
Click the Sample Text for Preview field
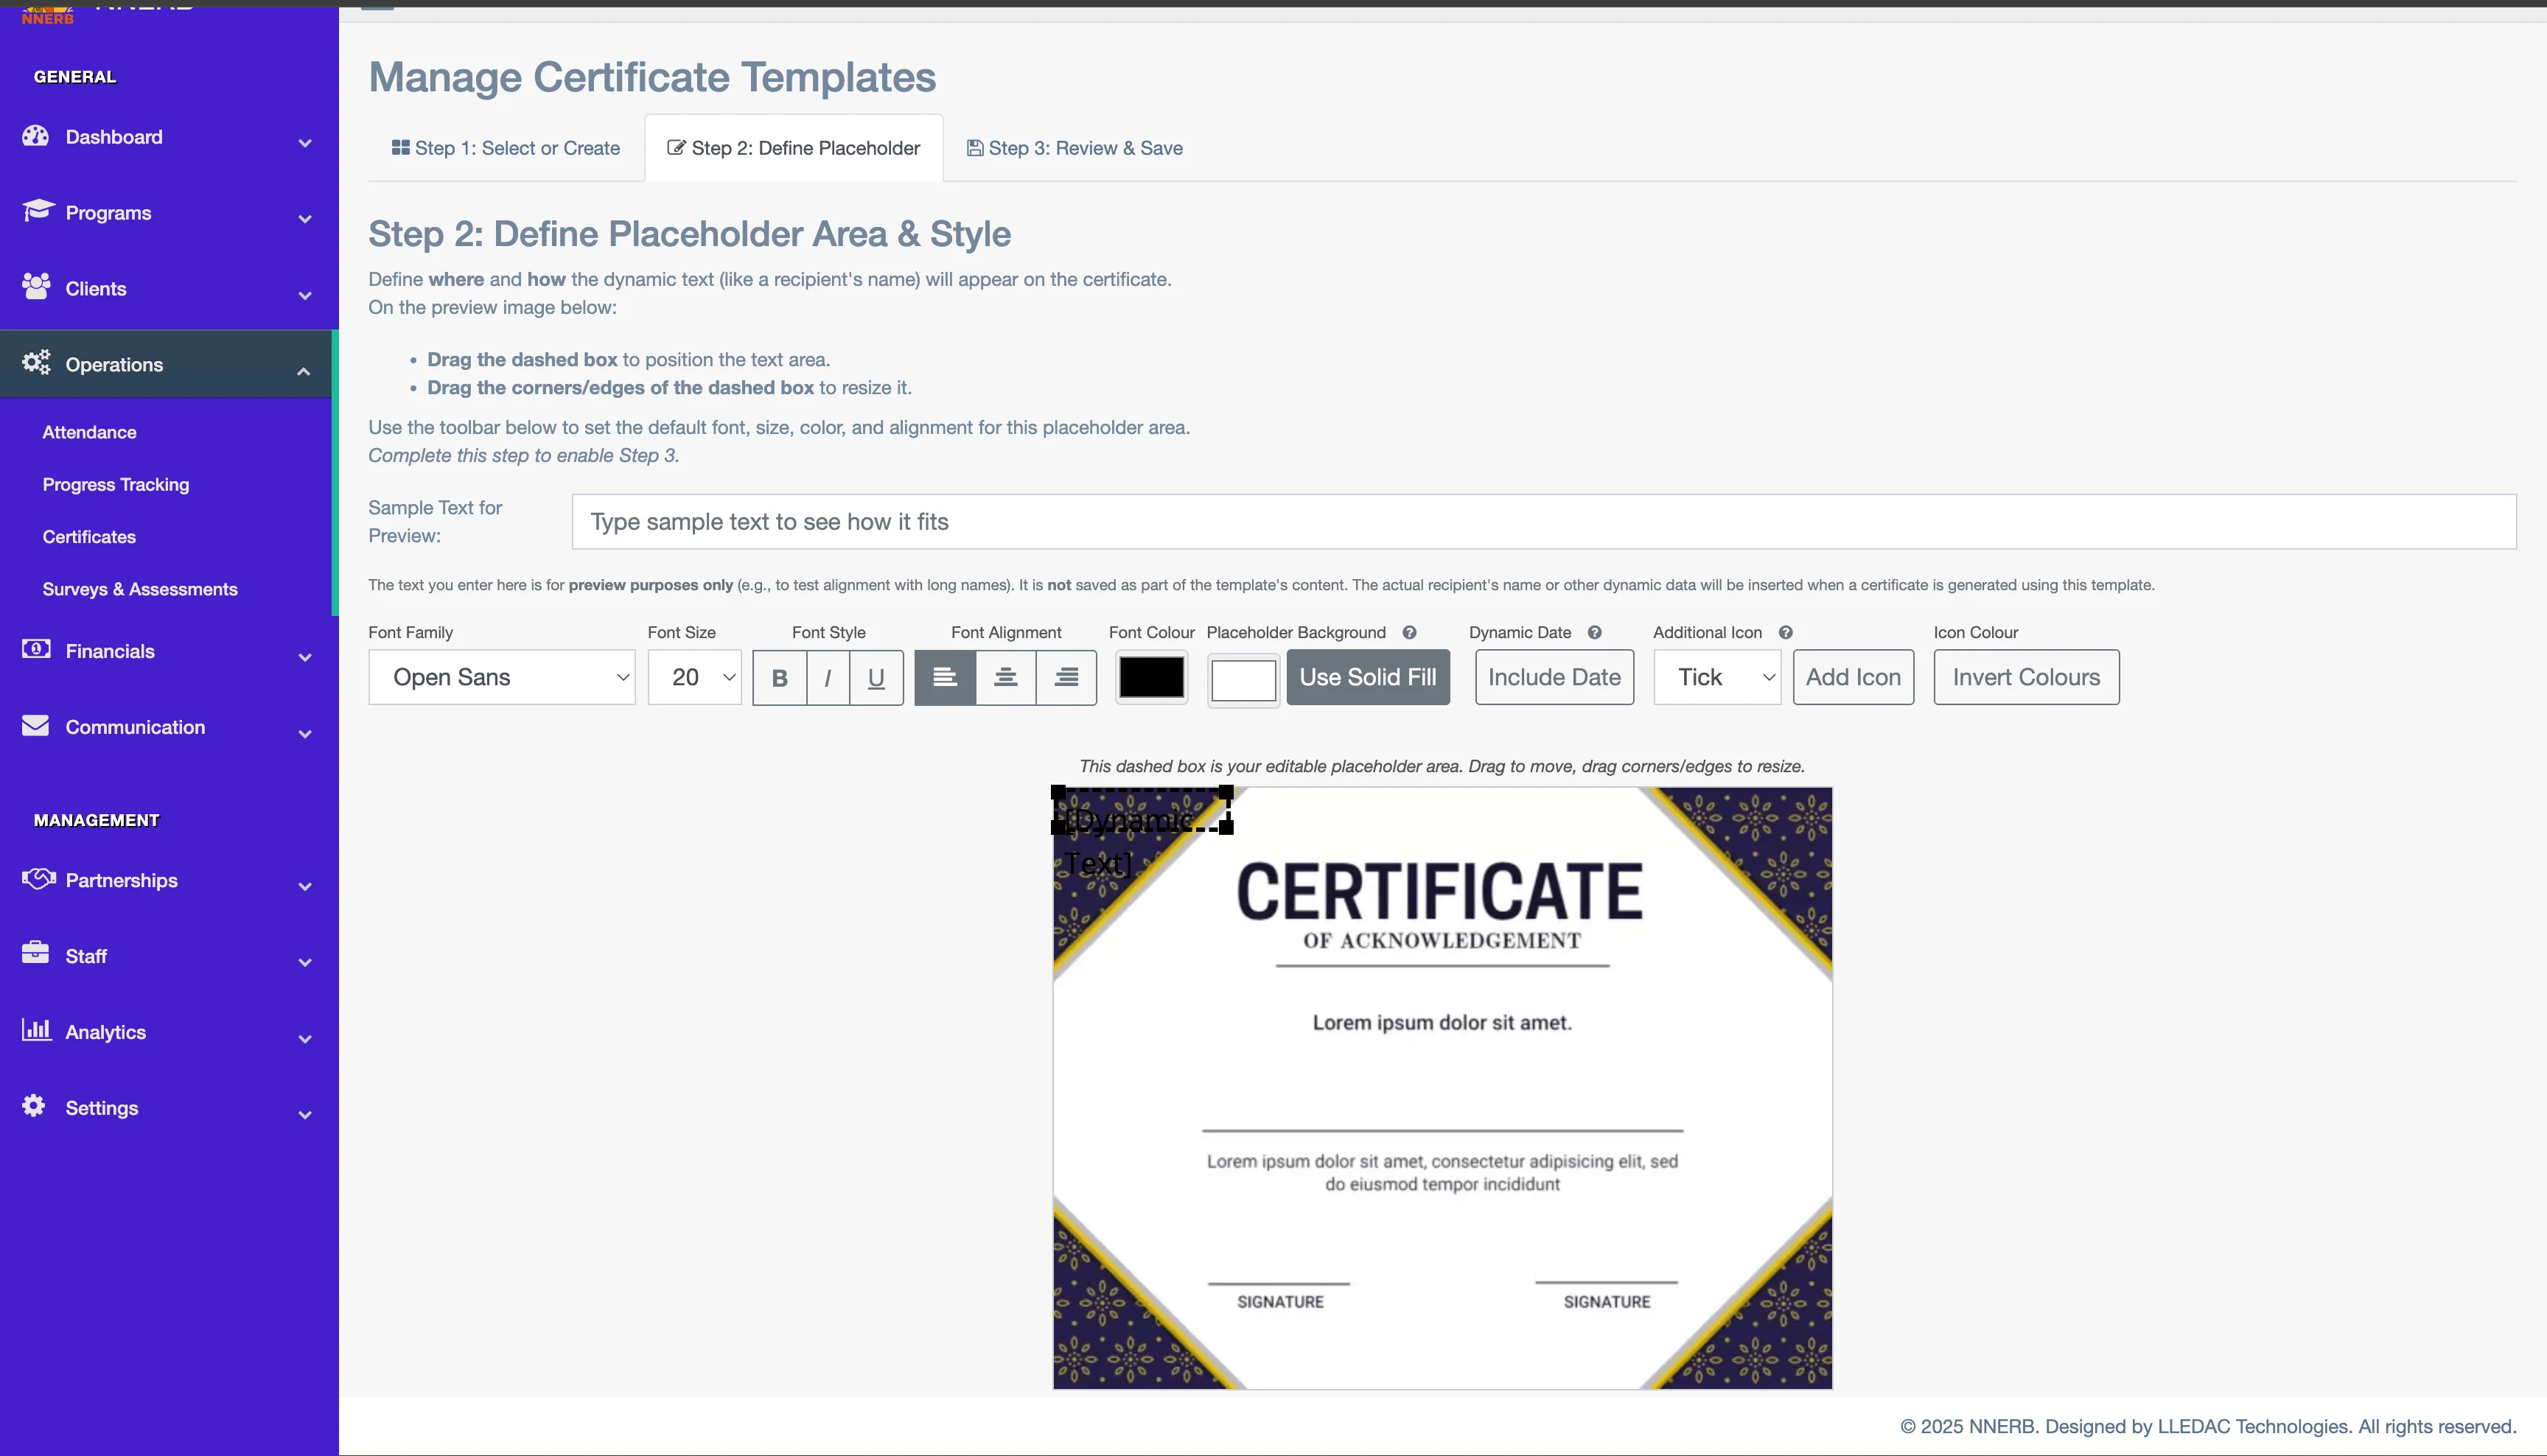coord(1543,522)
